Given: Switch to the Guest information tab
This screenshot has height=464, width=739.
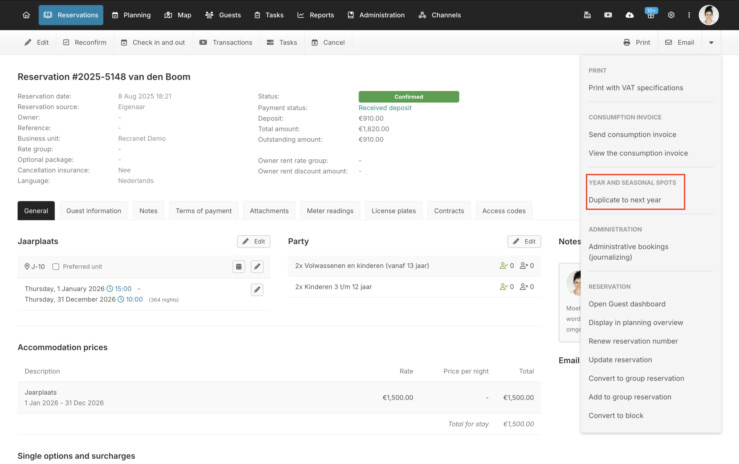Looking at the screenshot, I should click(x=93, y=211).
